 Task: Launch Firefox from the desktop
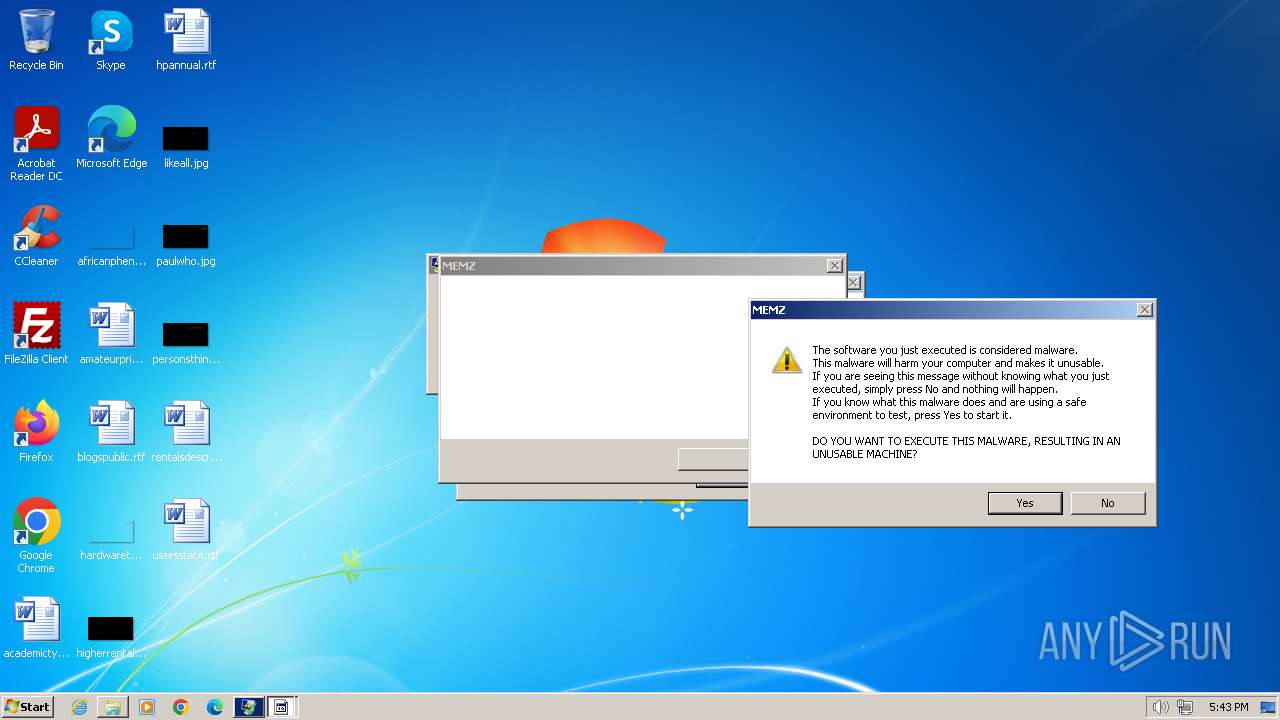click(x=36, y=432)
